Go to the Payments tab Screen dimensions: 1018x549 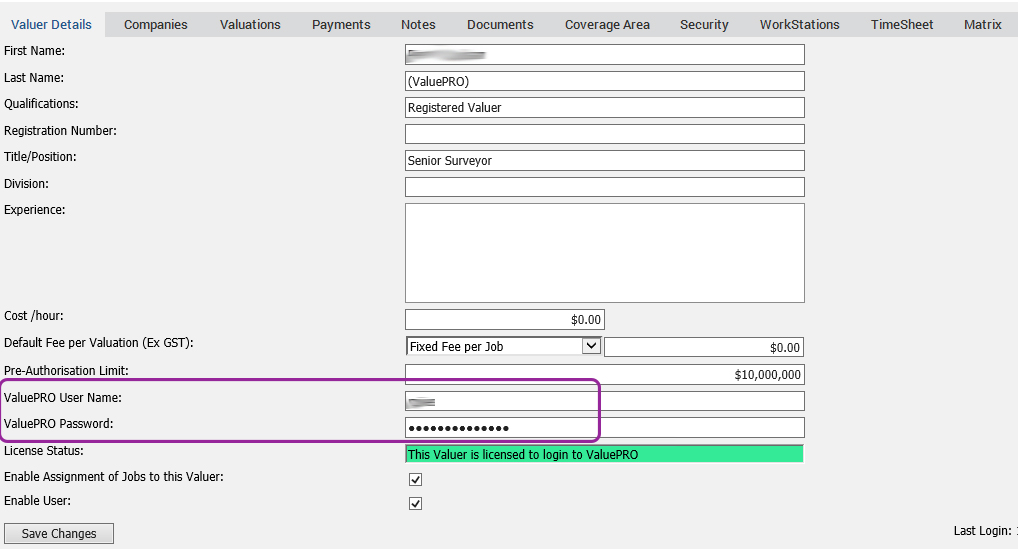[341, 25]
